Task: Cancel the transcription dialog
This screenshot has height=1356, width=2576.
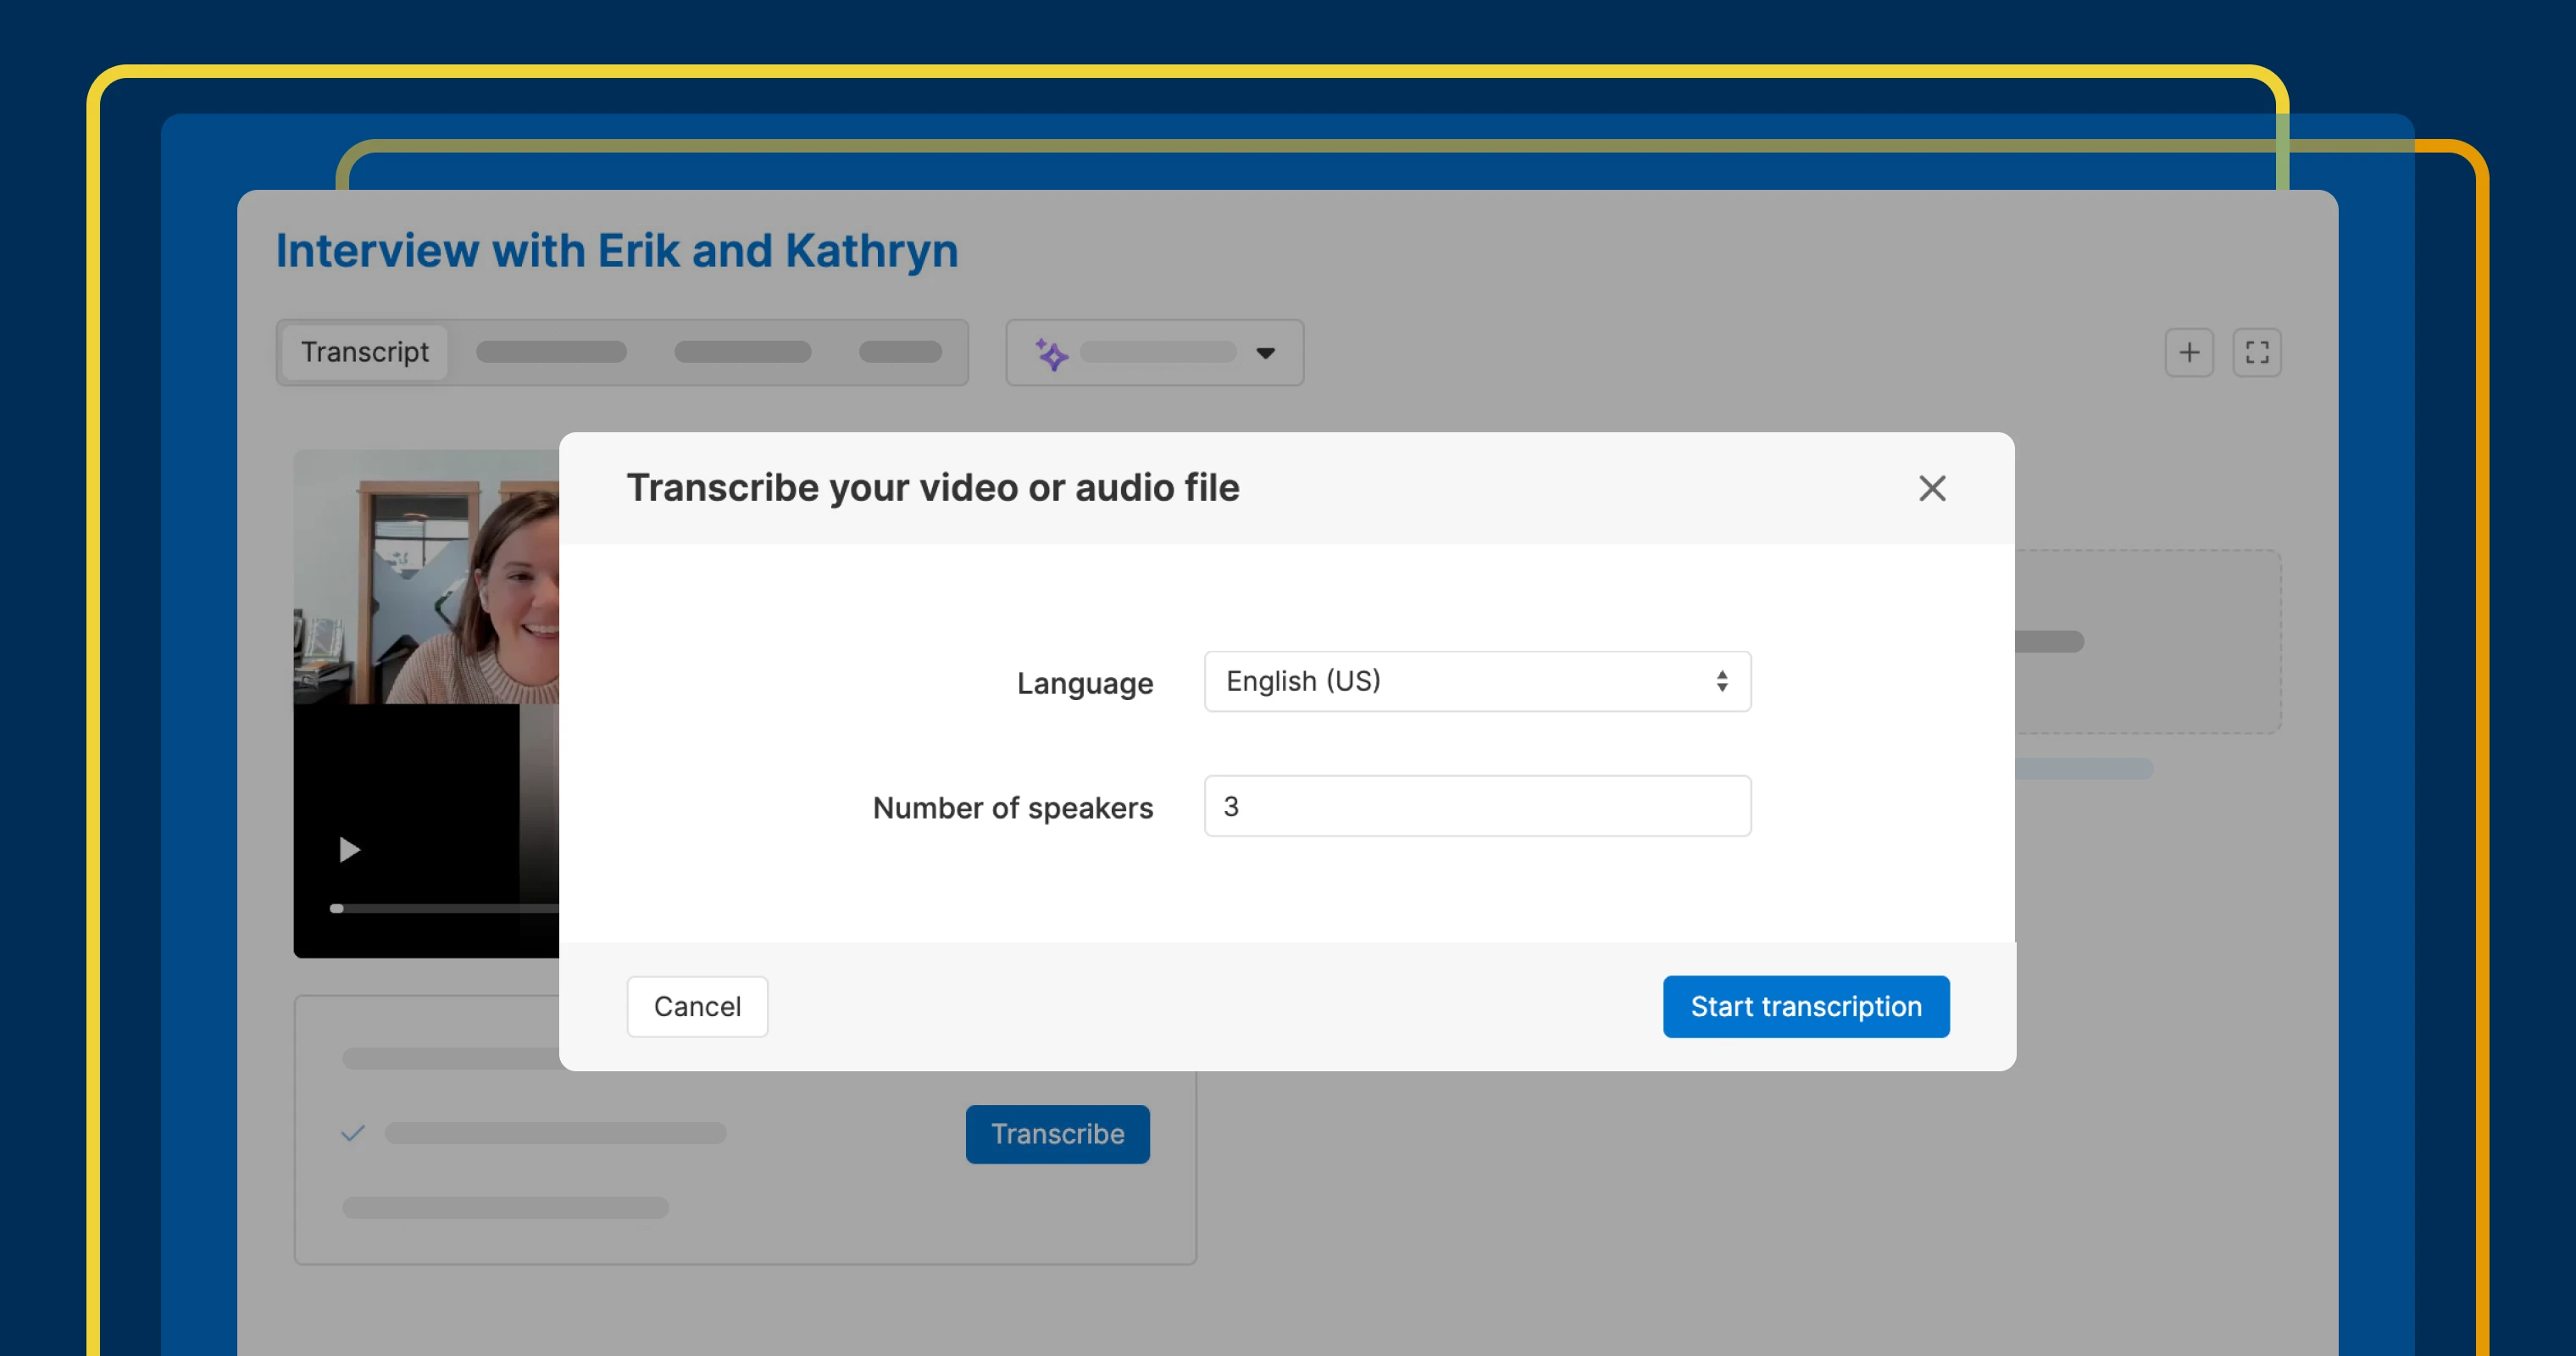Action: tap(697, 1006)
